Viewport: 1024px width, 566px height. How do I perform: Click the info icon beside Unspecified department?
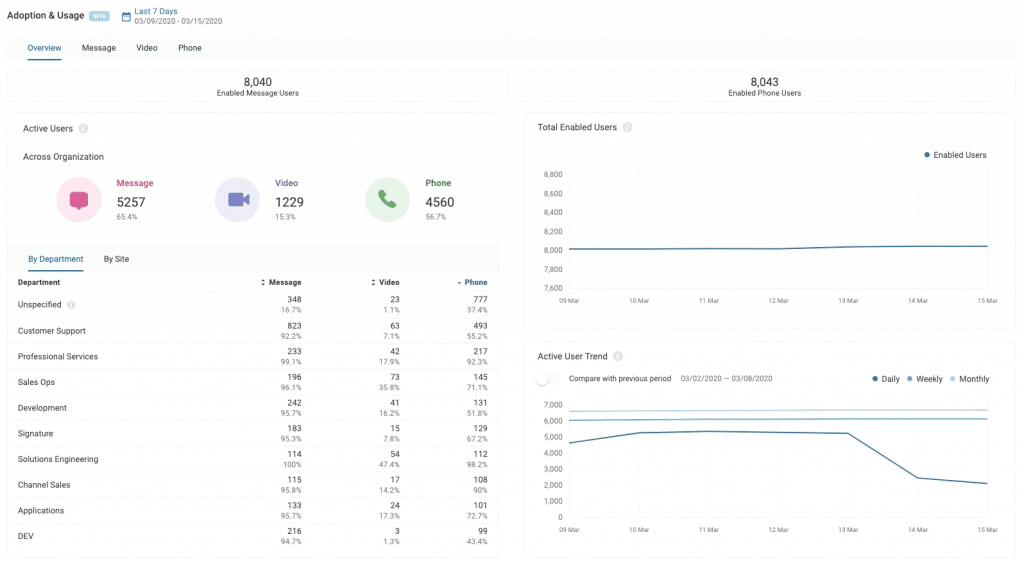tap(71, 305)
